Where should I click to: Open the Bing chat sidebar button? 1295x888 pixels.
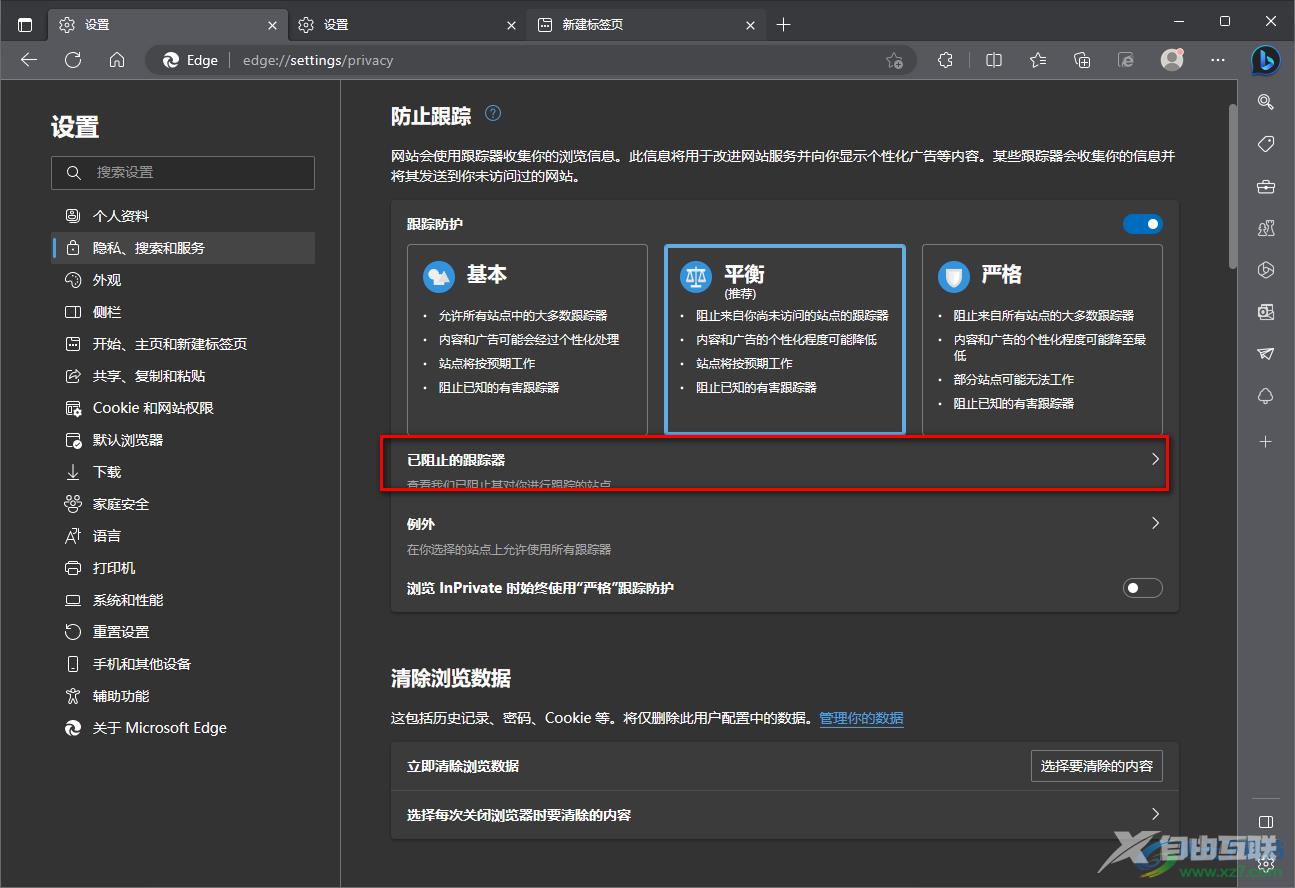point(1266,60)
